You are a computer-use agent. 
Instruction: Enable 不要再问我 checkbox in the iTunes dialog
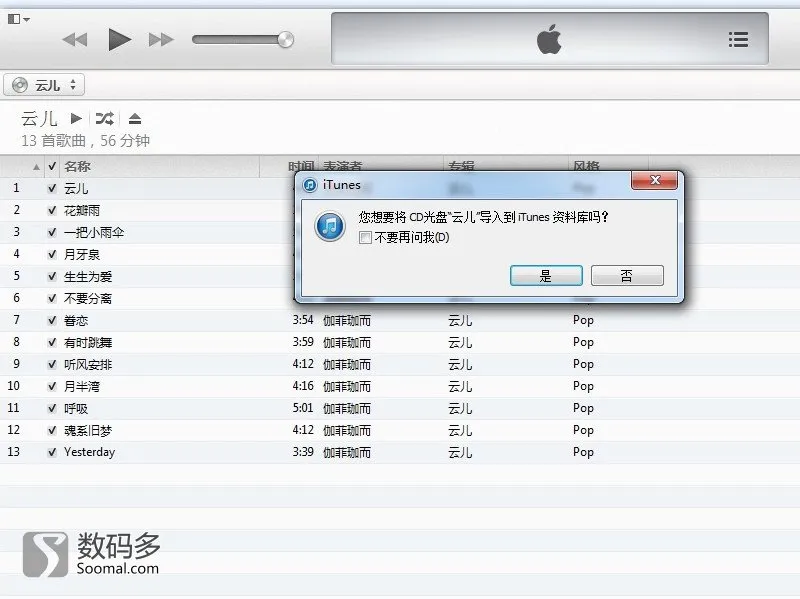(x=365, y=238)
